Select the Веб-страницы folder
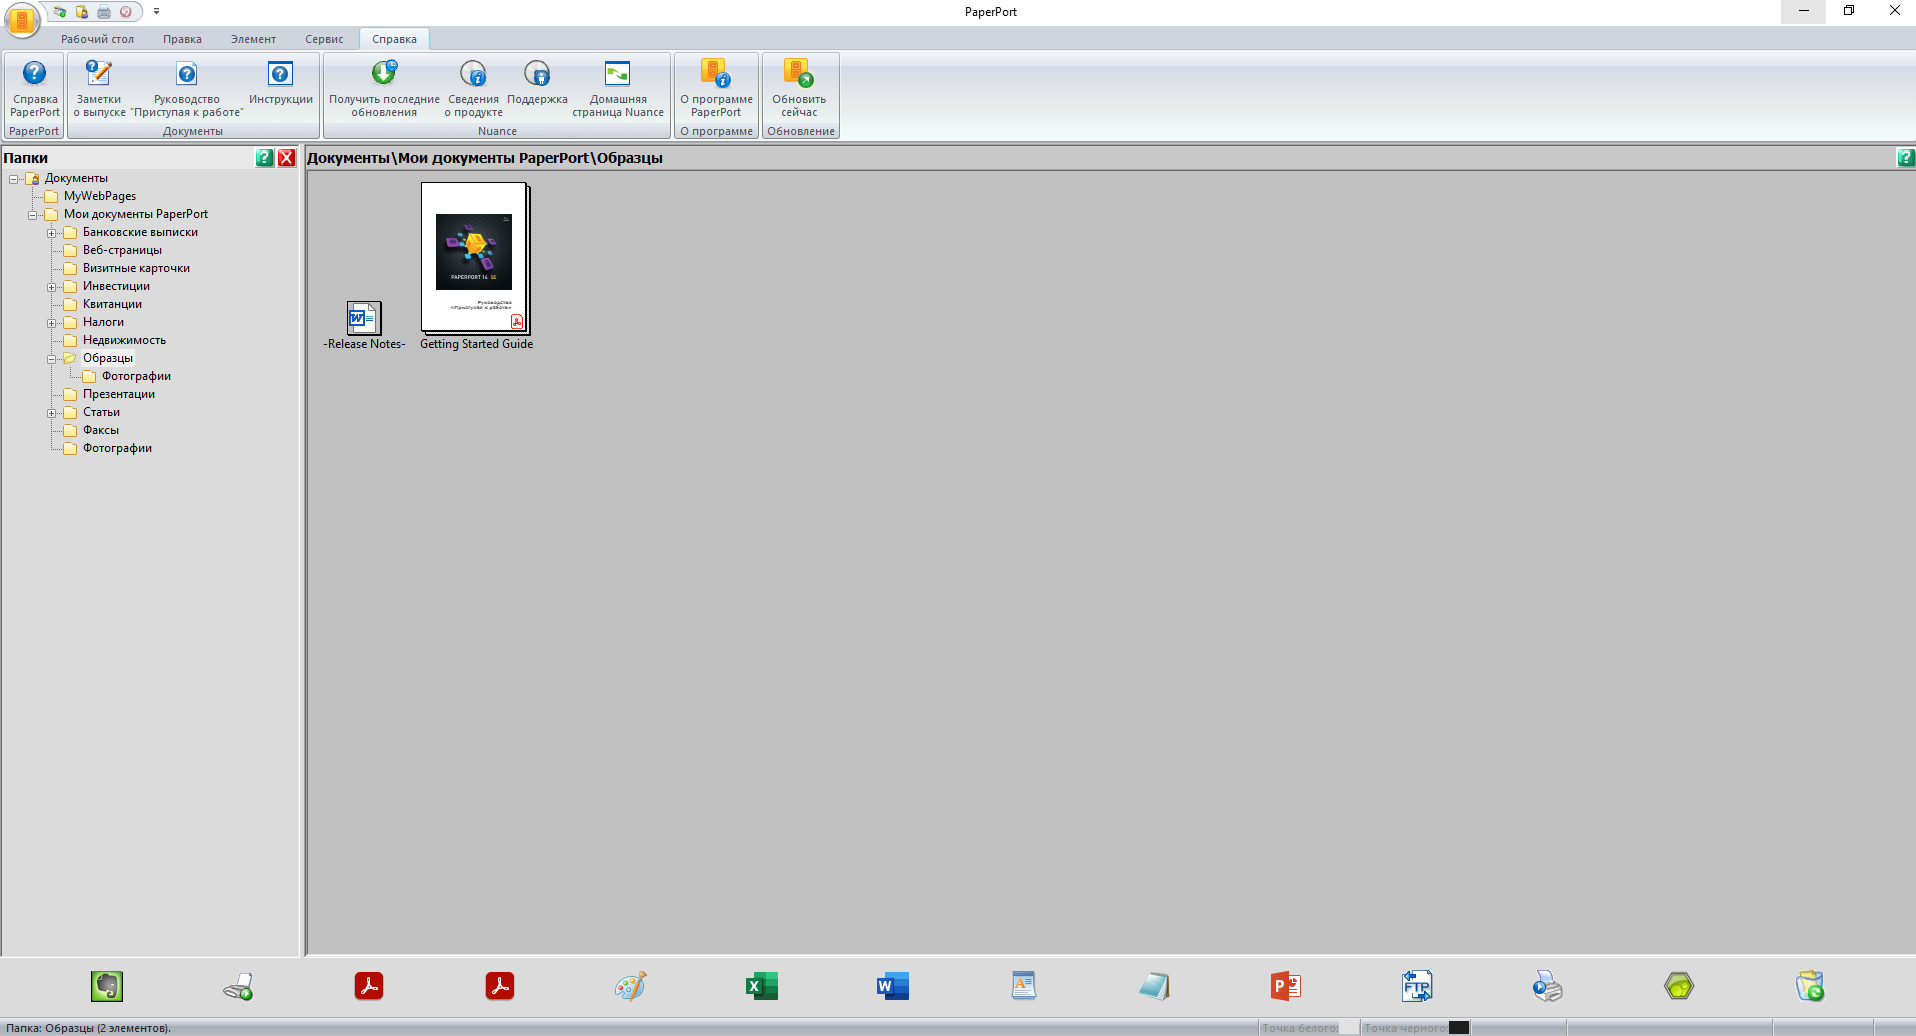Image resolution: width=1916 pixels, height=1036 pixels. pos(122,250)
